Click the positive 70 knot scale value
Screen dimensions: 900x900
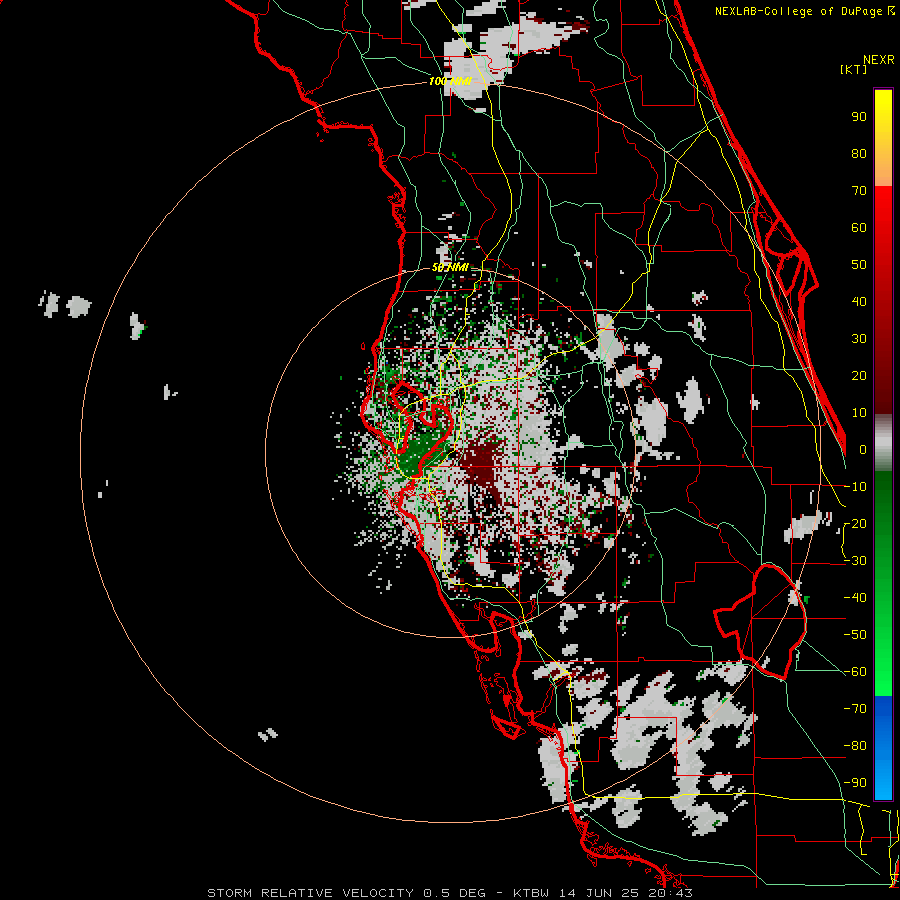(859, 191)
